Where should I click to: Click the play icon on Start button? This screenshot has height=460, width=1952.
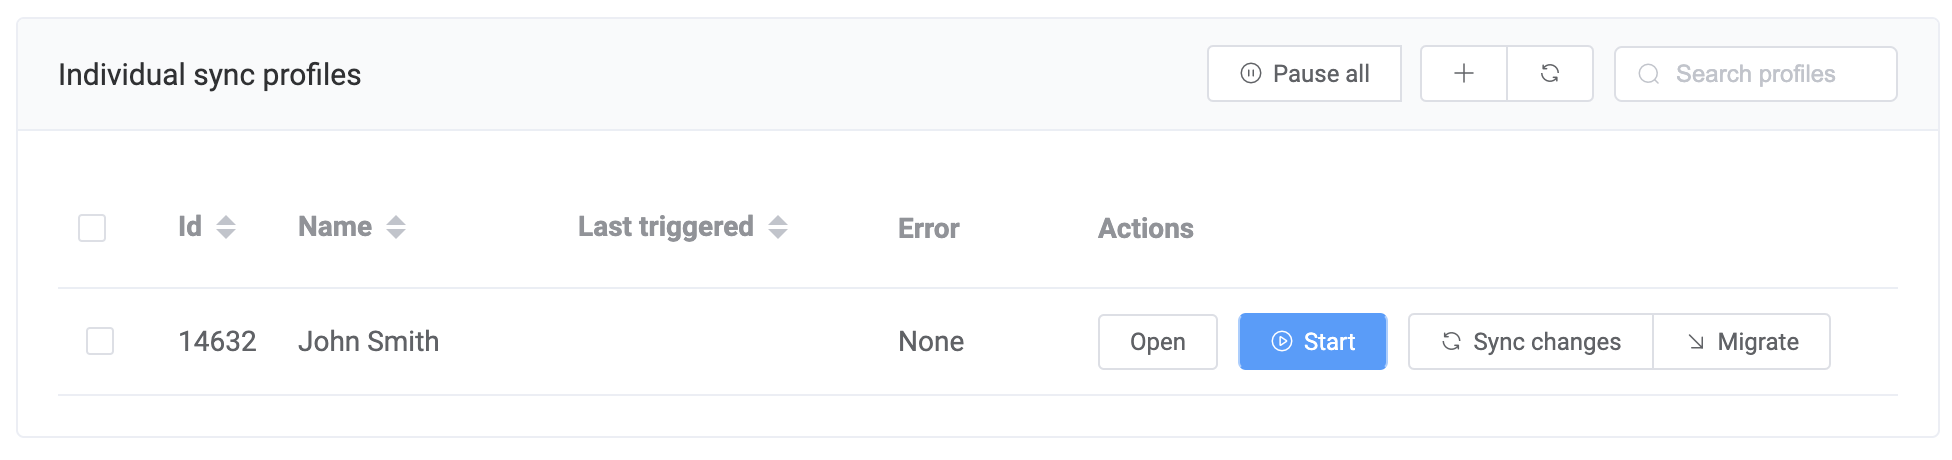point(1281,342)
